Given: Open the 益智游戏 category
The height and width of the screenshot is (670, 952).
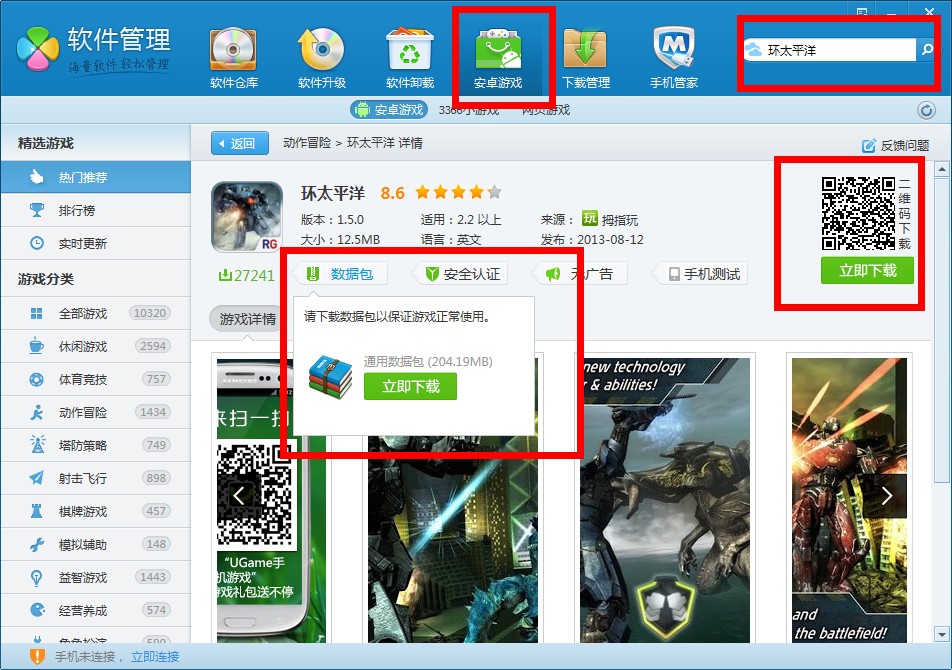Looking at the screenshot, I should (x=95, y=577).
